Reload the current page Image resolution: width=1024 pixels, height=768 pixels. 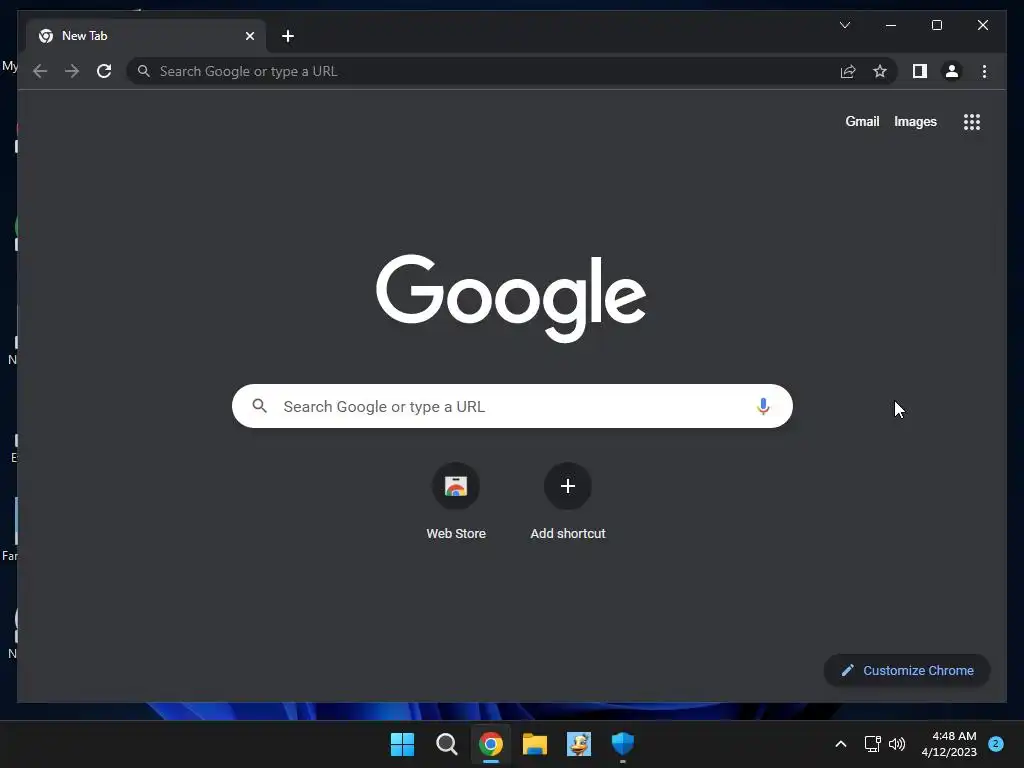click(x=104, y=71)
